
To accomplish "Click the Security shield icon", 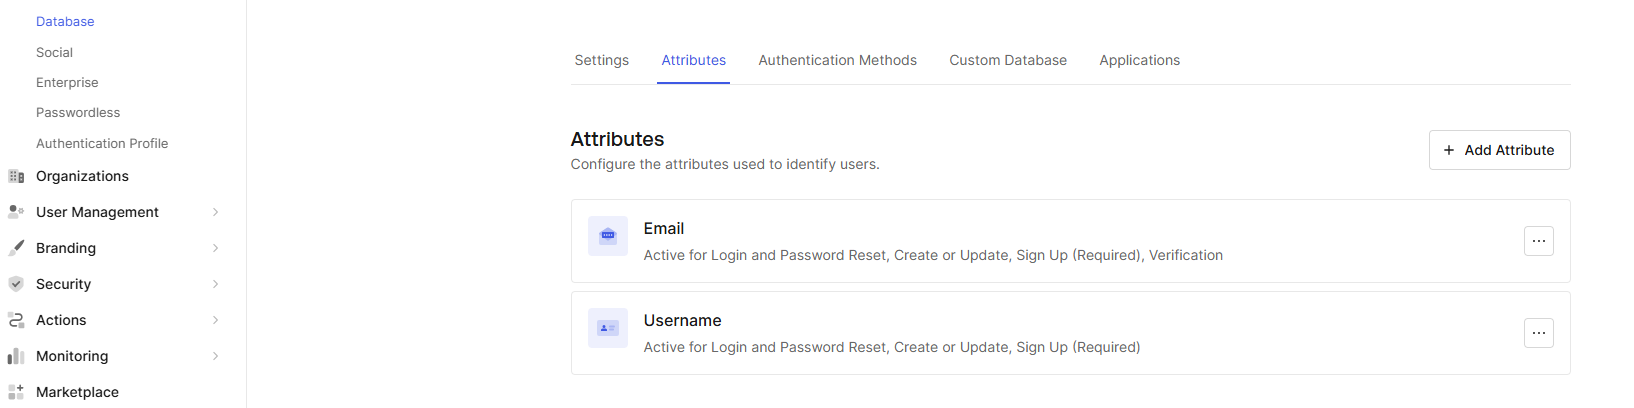I will [x=16, y=284].
